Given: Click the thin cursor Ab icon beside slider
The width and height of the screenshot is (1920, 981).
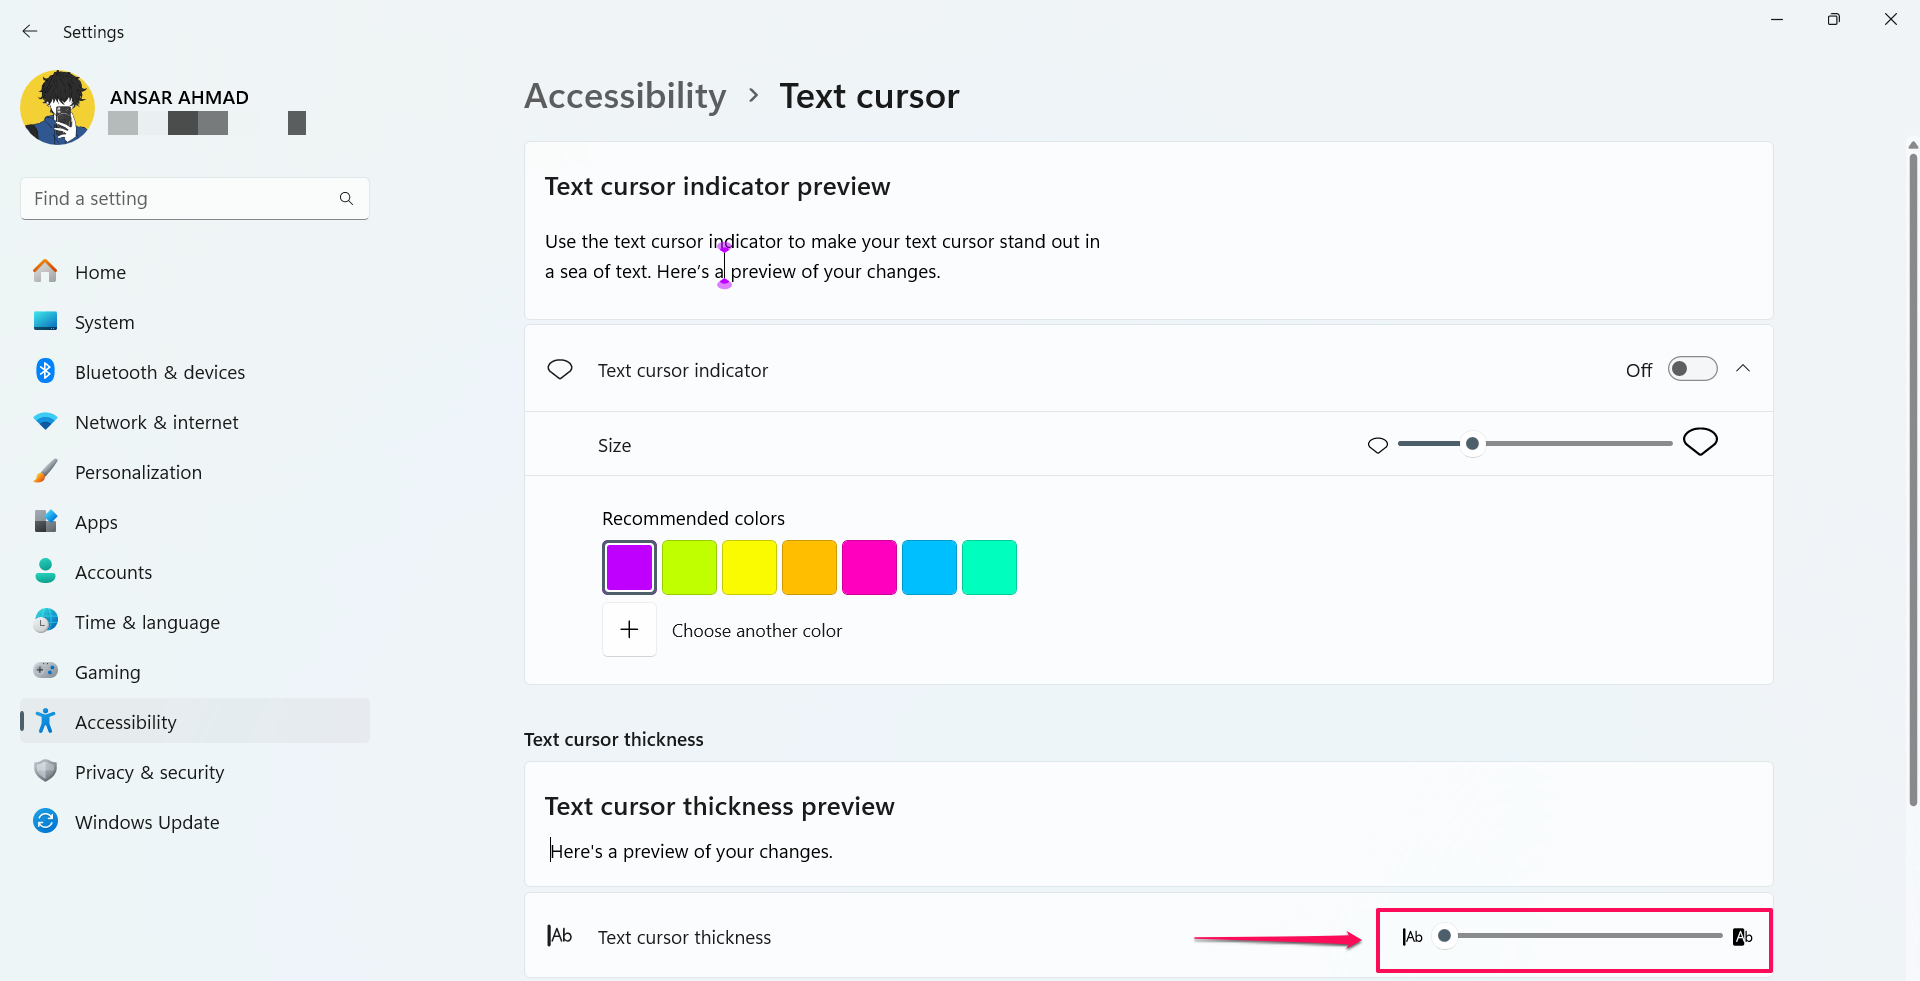Looking at the screenshot, I should pyautogui.click(x=1412, y=937).
